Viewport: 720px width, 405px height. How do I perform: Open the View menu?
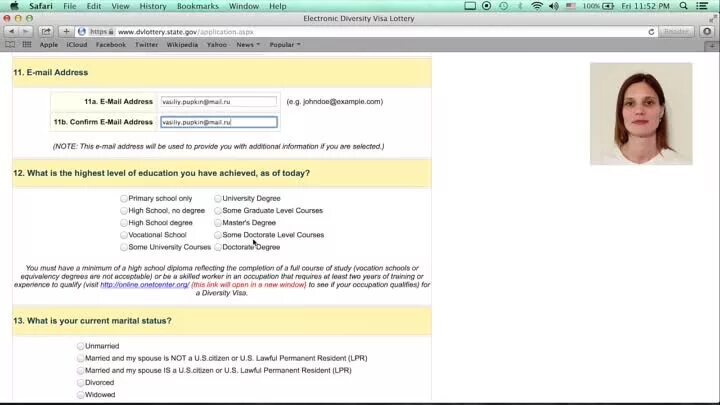point(120,6)
